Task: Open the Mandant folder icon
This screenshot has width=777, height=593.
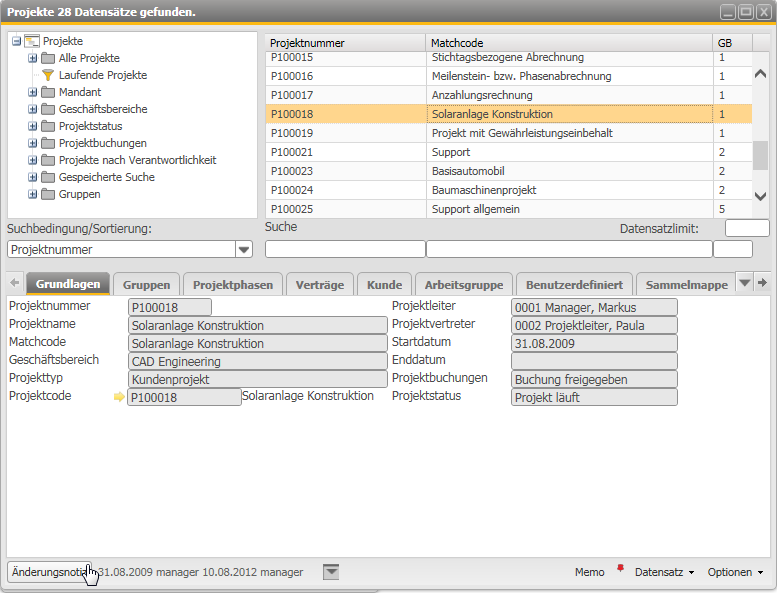Action: point(47,92)
